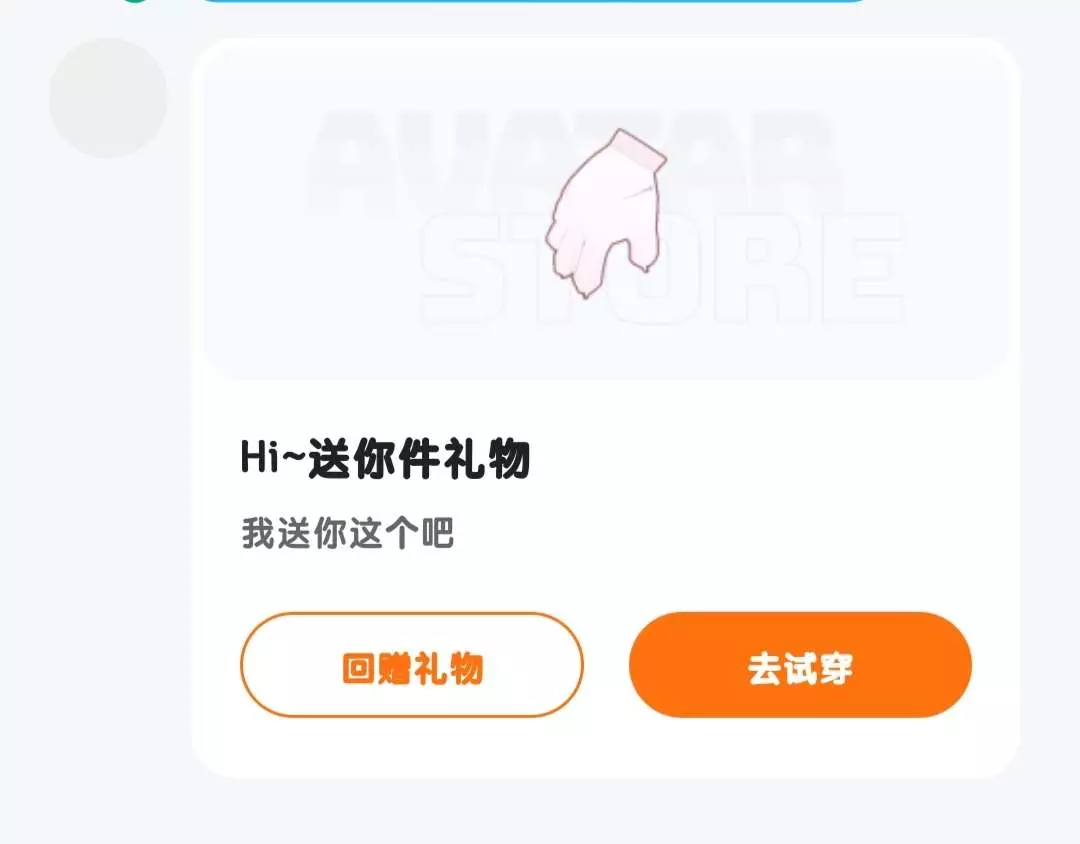Click the orange 去试穿 button
Viewport: 1080px width, 844px height.
coord(800,665)
